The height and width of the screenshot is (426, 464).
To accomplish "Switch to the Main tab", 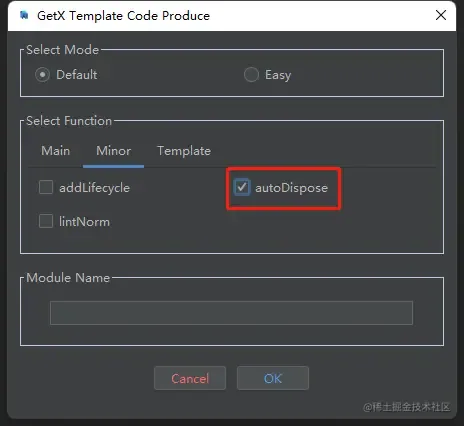I will point(56,151).
